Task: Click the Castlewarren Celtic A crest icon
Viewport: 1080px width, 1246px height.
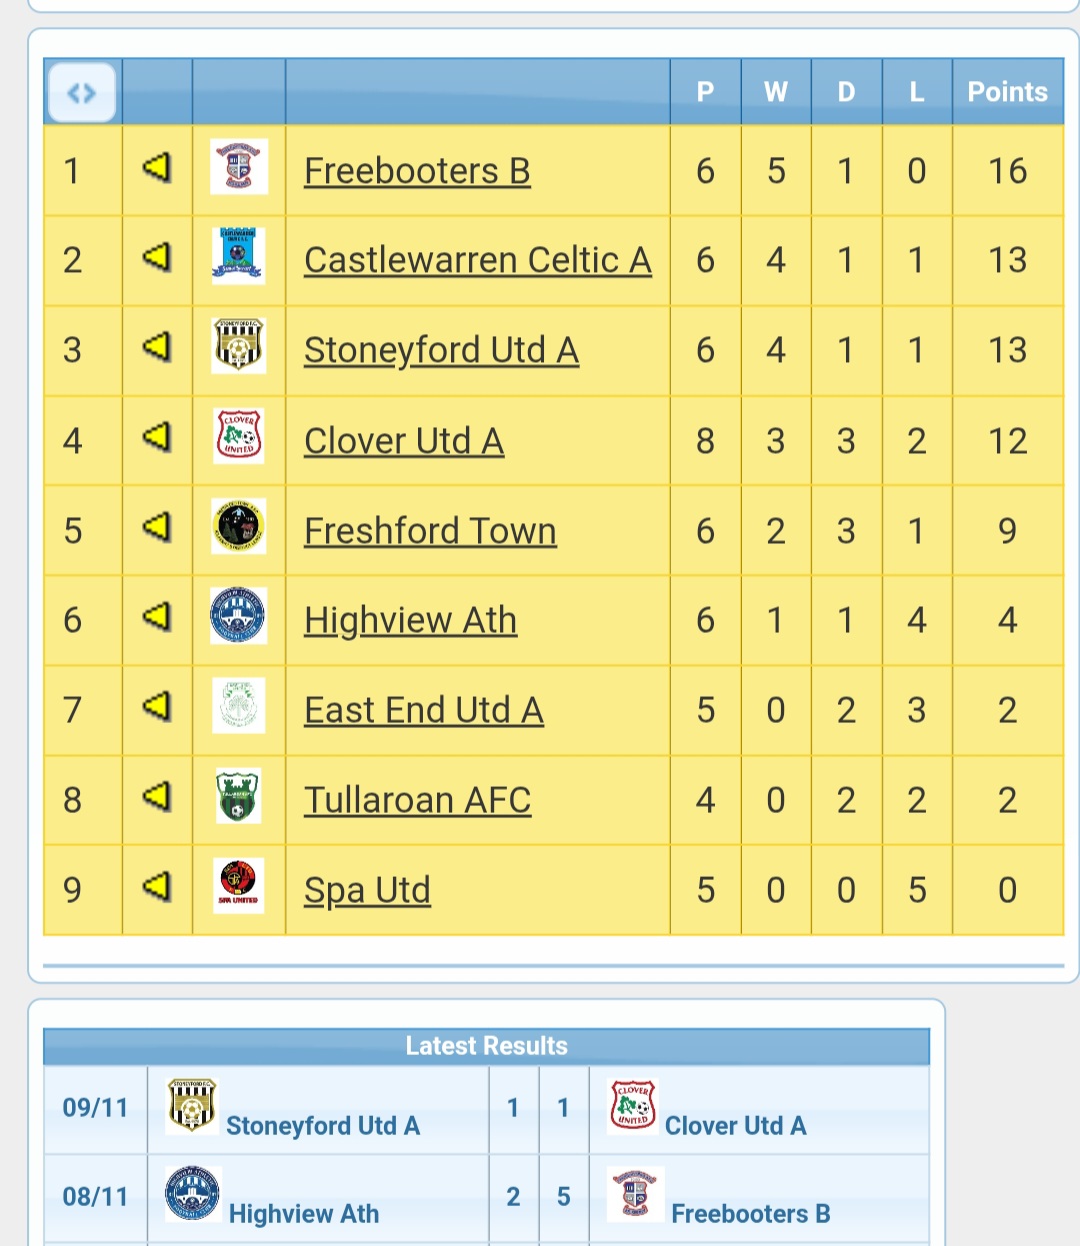Action: 239,256
